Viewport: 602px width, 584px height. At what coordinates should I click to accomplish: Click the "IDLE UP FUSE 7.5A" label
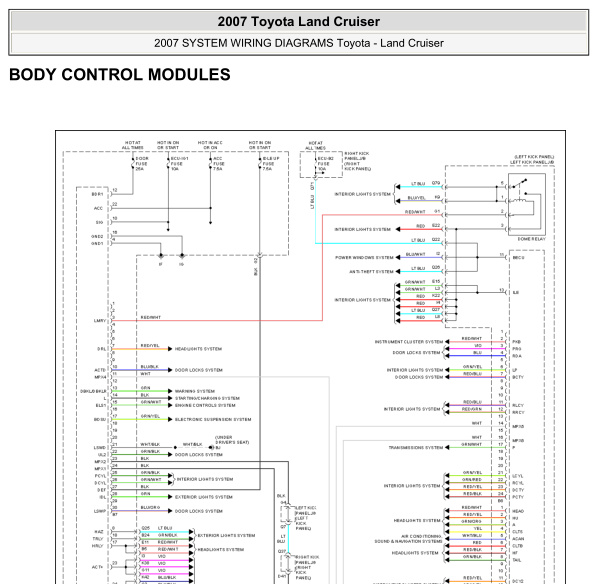coord(271,164)
